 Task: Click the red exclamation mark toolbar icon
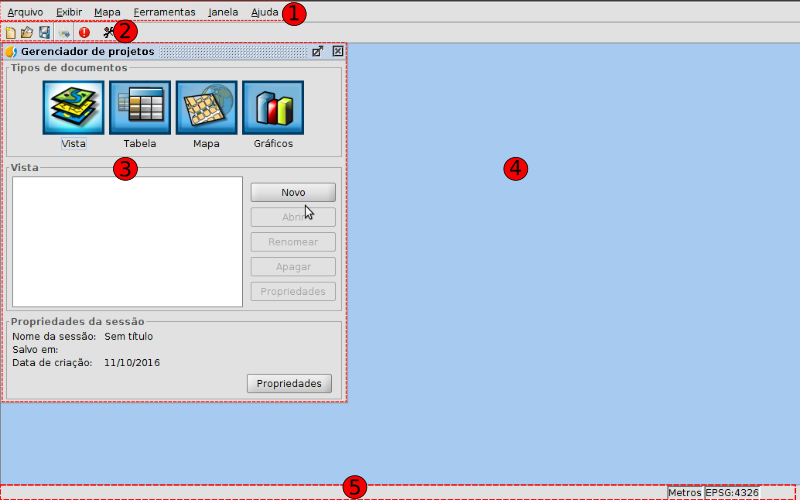[x=84, y=32]
